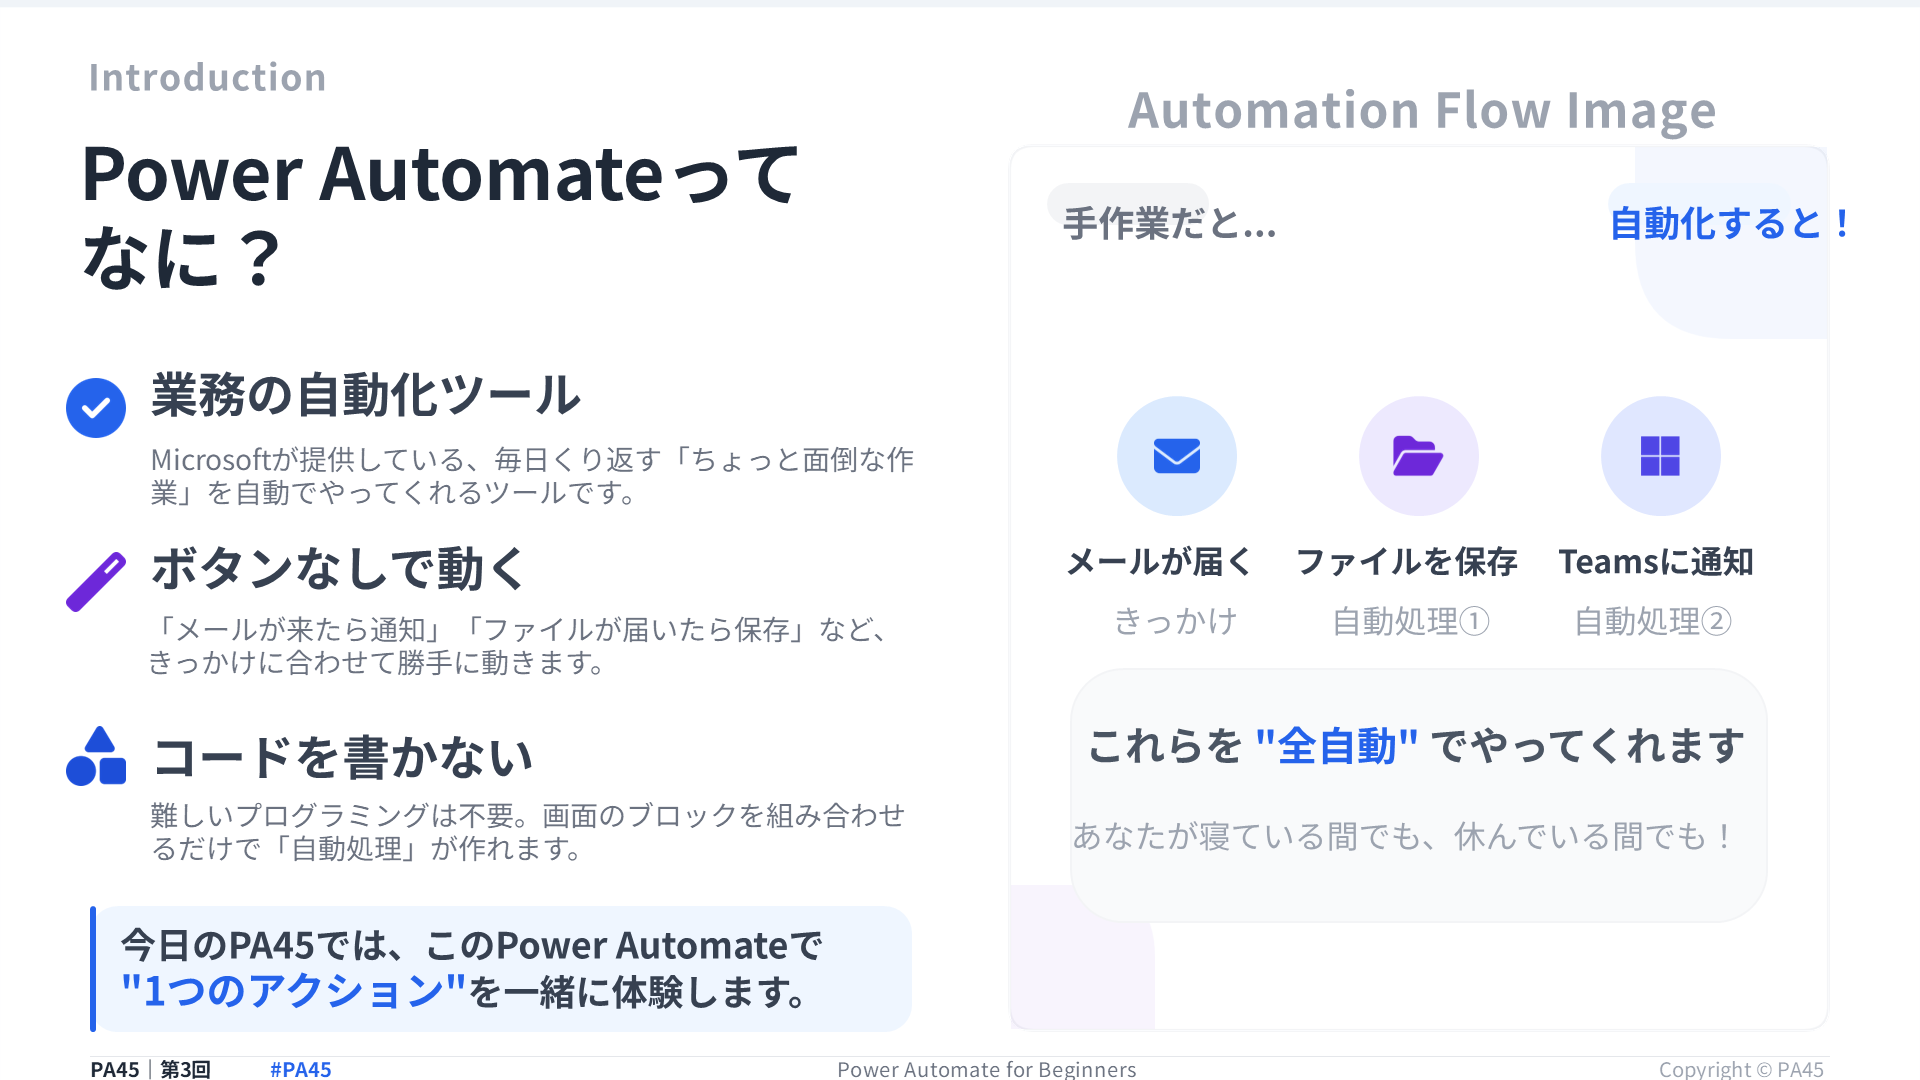Screen dimensions: 1920x1080
Task: Click the 自動処理② caption
Action: pos(1653,621)
